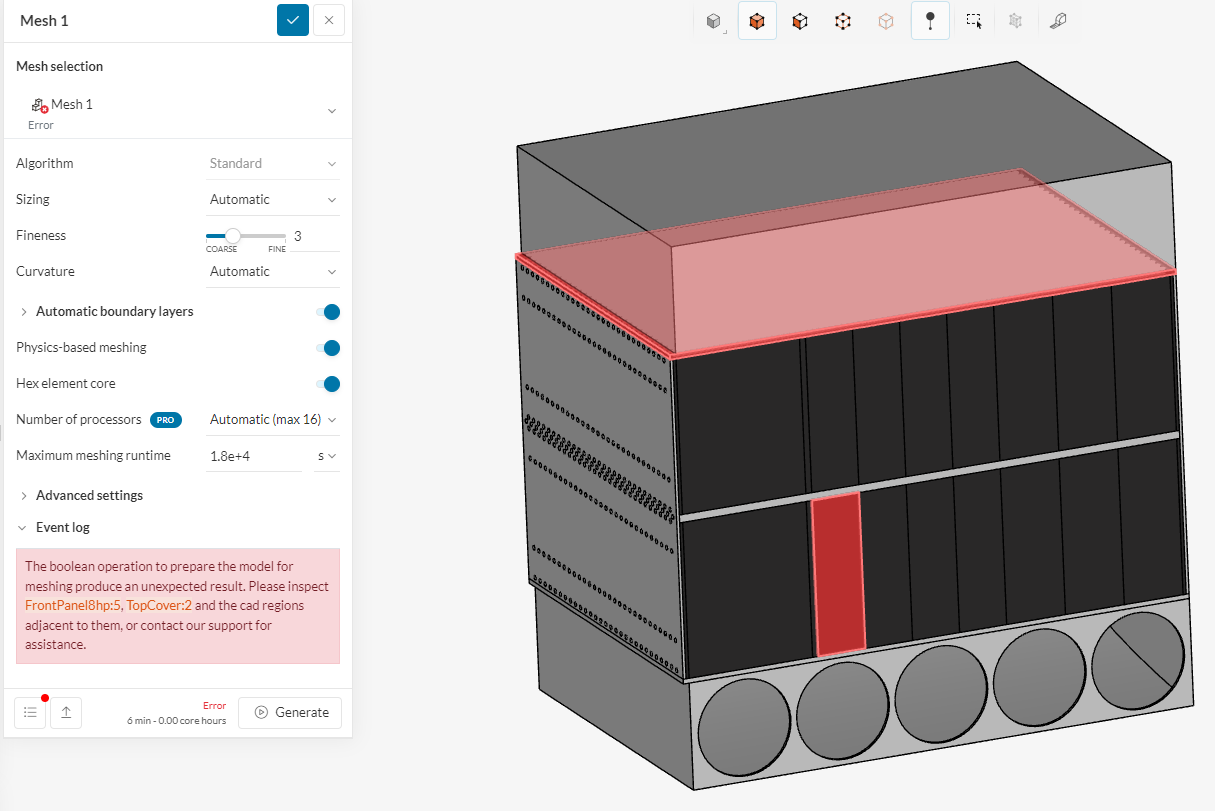1215x811 pixels.
Task: Click the pin point selection tool
Action: [930, 21]
